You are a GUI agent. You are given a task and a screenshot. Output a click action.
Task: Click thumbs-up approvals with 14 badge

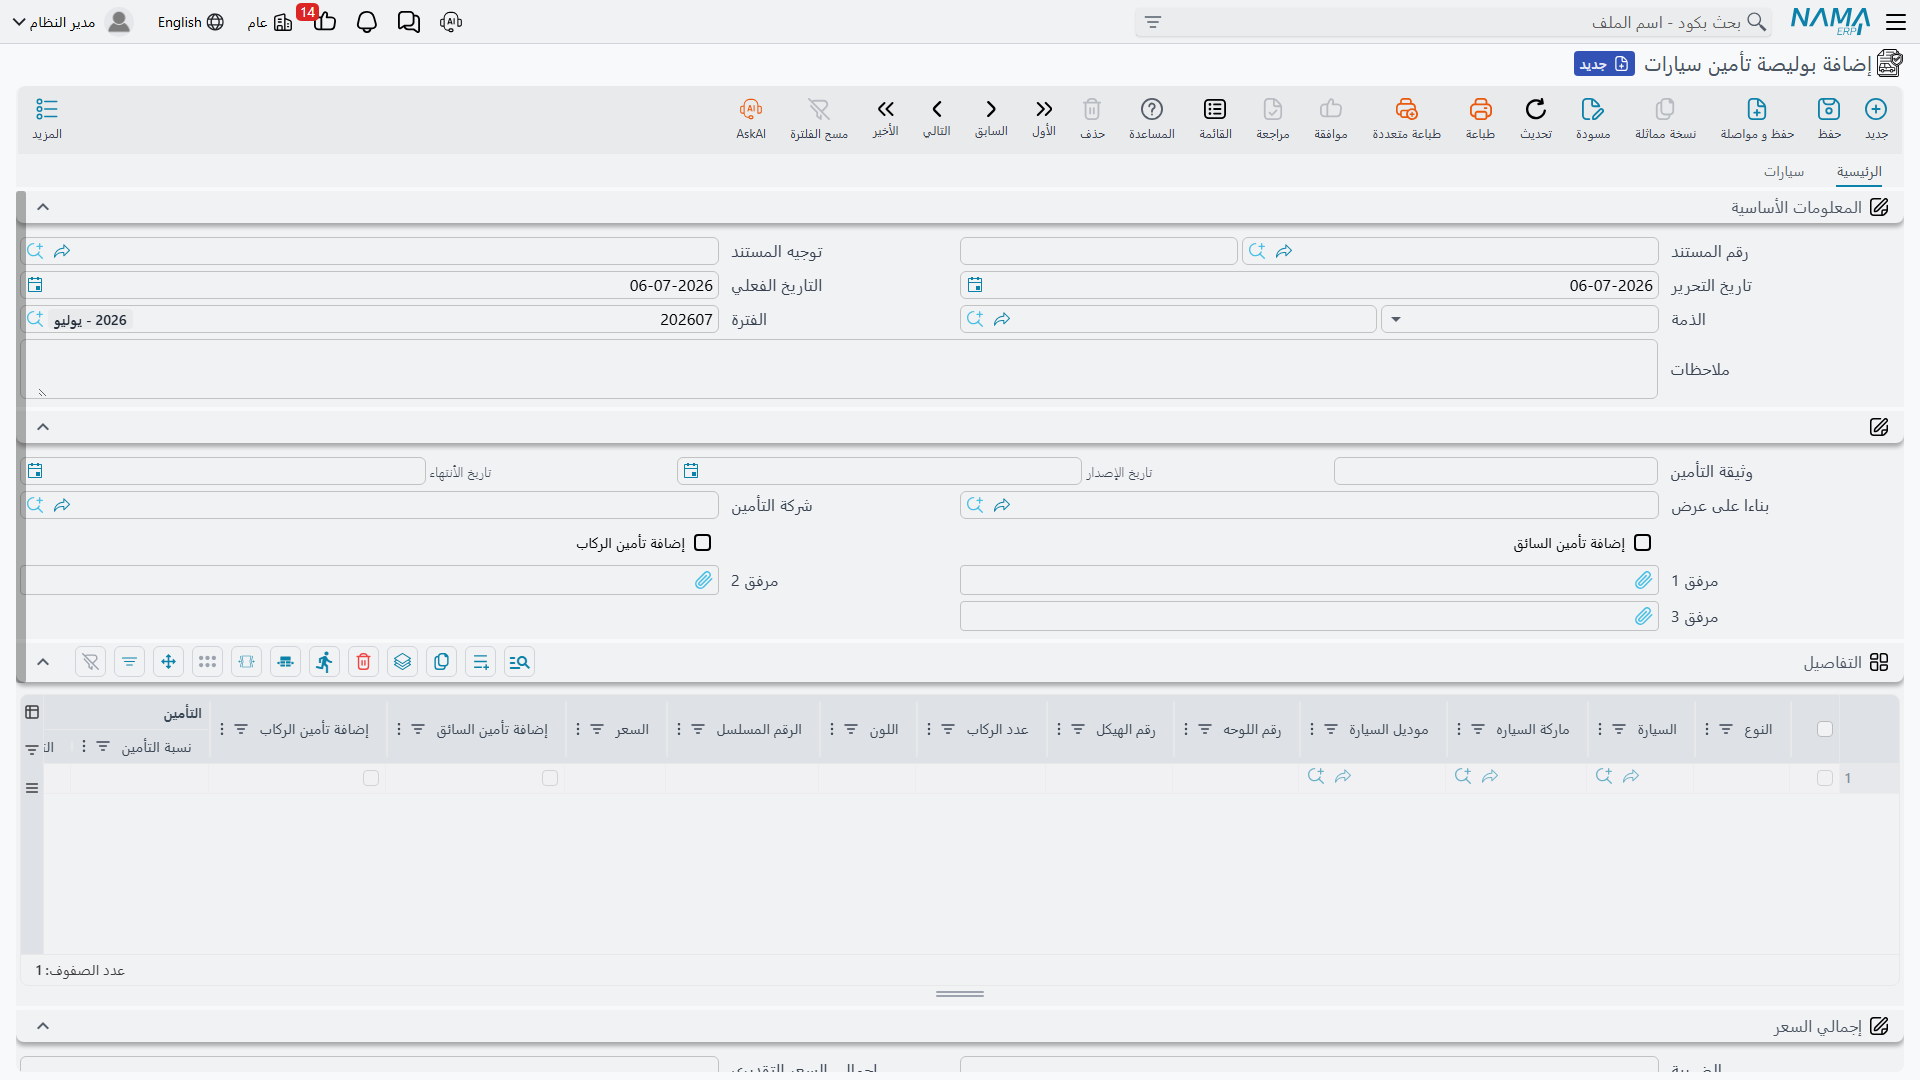coord(323,20)
